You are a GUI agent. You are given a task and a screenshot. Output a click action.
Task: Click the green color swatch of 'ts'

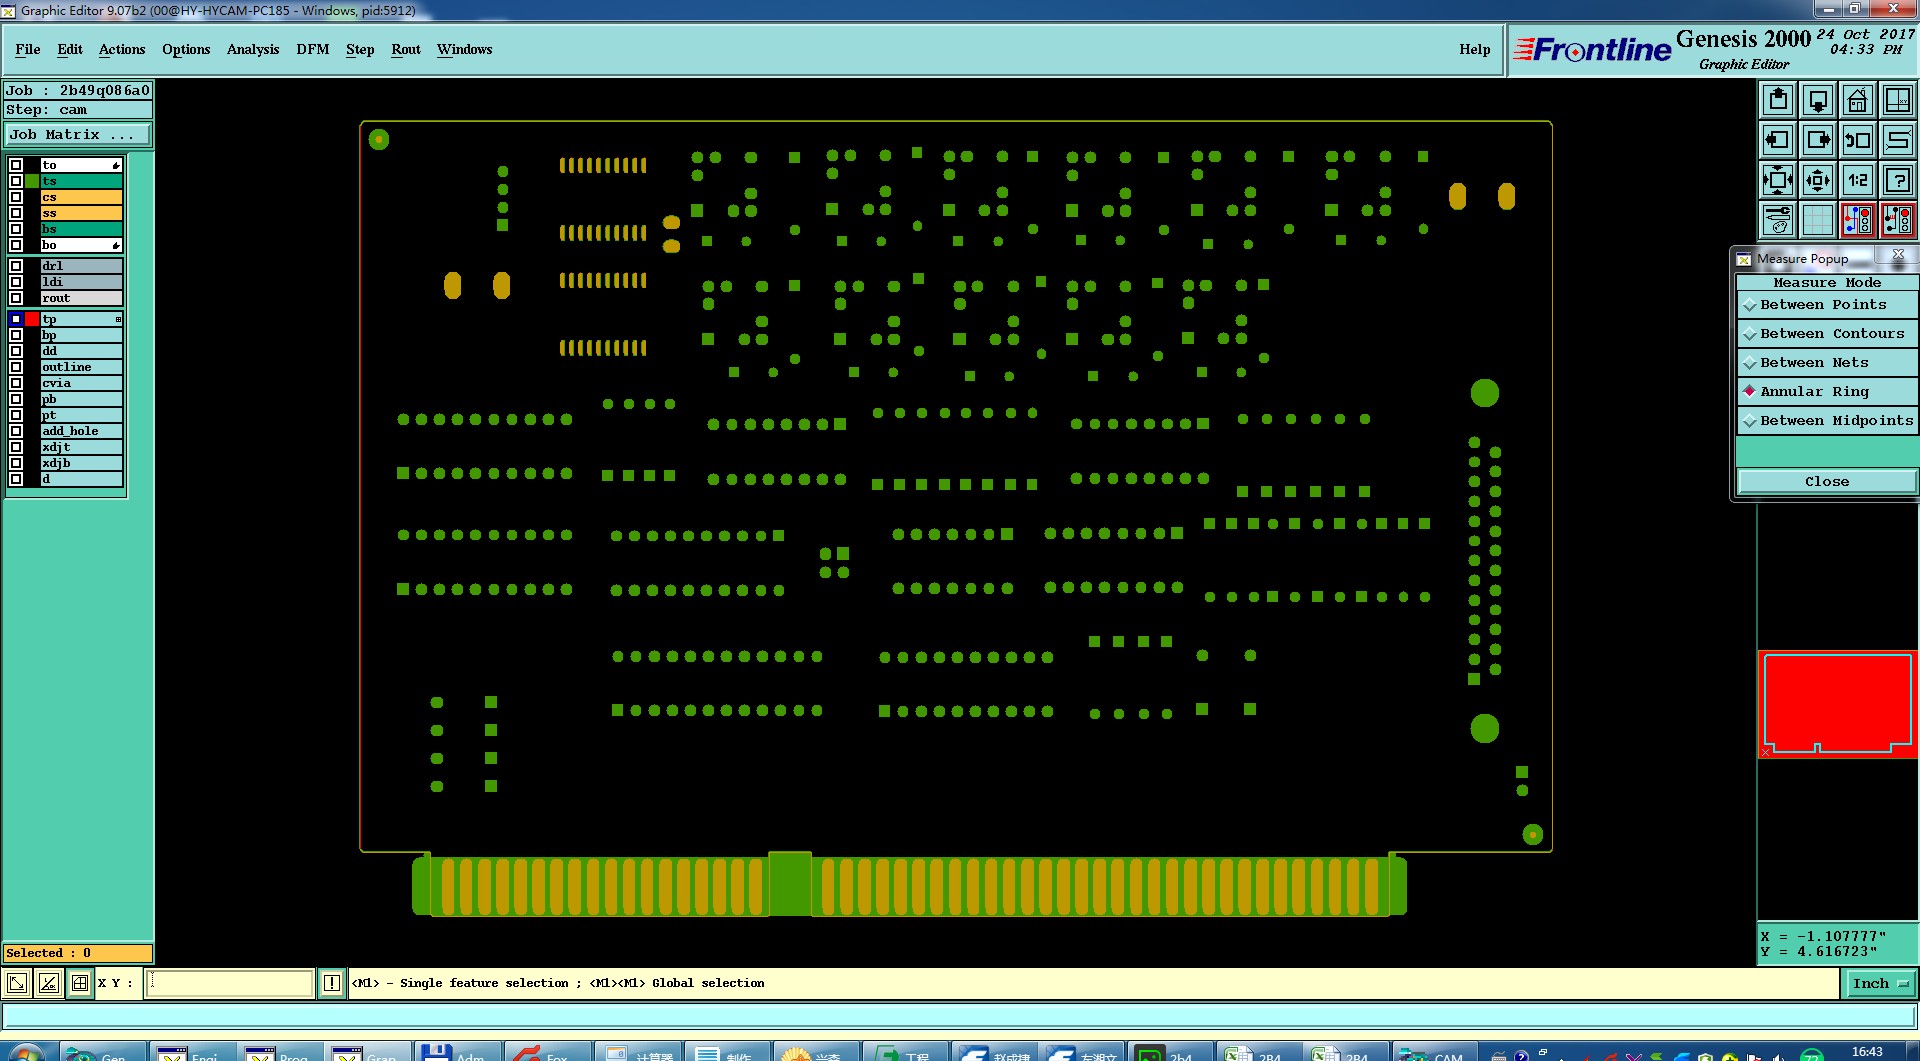point(32,181)
